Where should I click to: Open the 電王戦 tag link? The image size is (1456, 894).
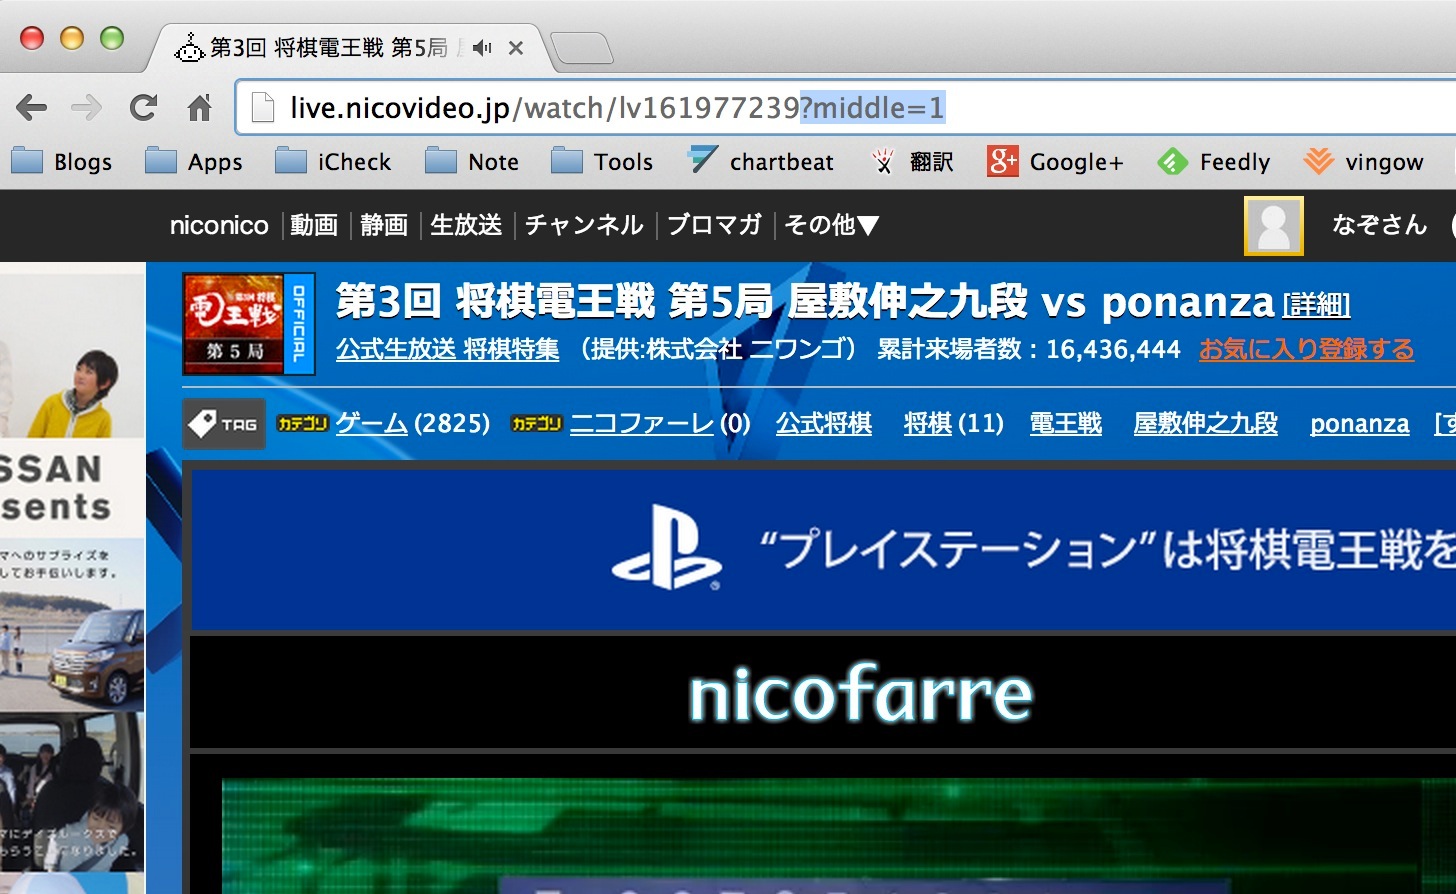tap(1066, 424)
